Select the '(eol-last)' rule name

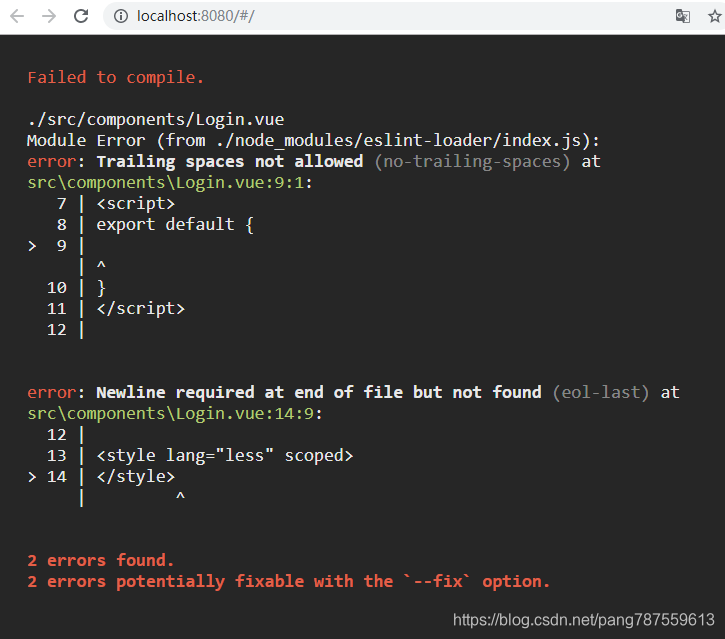601,392
